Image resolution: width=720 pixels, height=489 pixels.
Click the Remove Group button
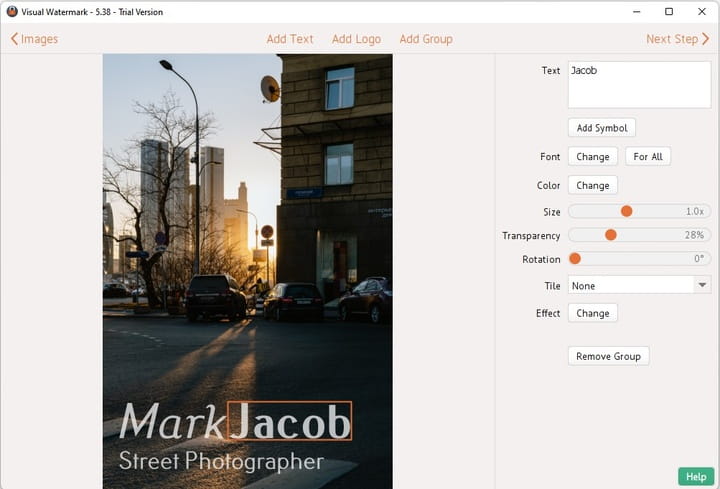(608, 356)
